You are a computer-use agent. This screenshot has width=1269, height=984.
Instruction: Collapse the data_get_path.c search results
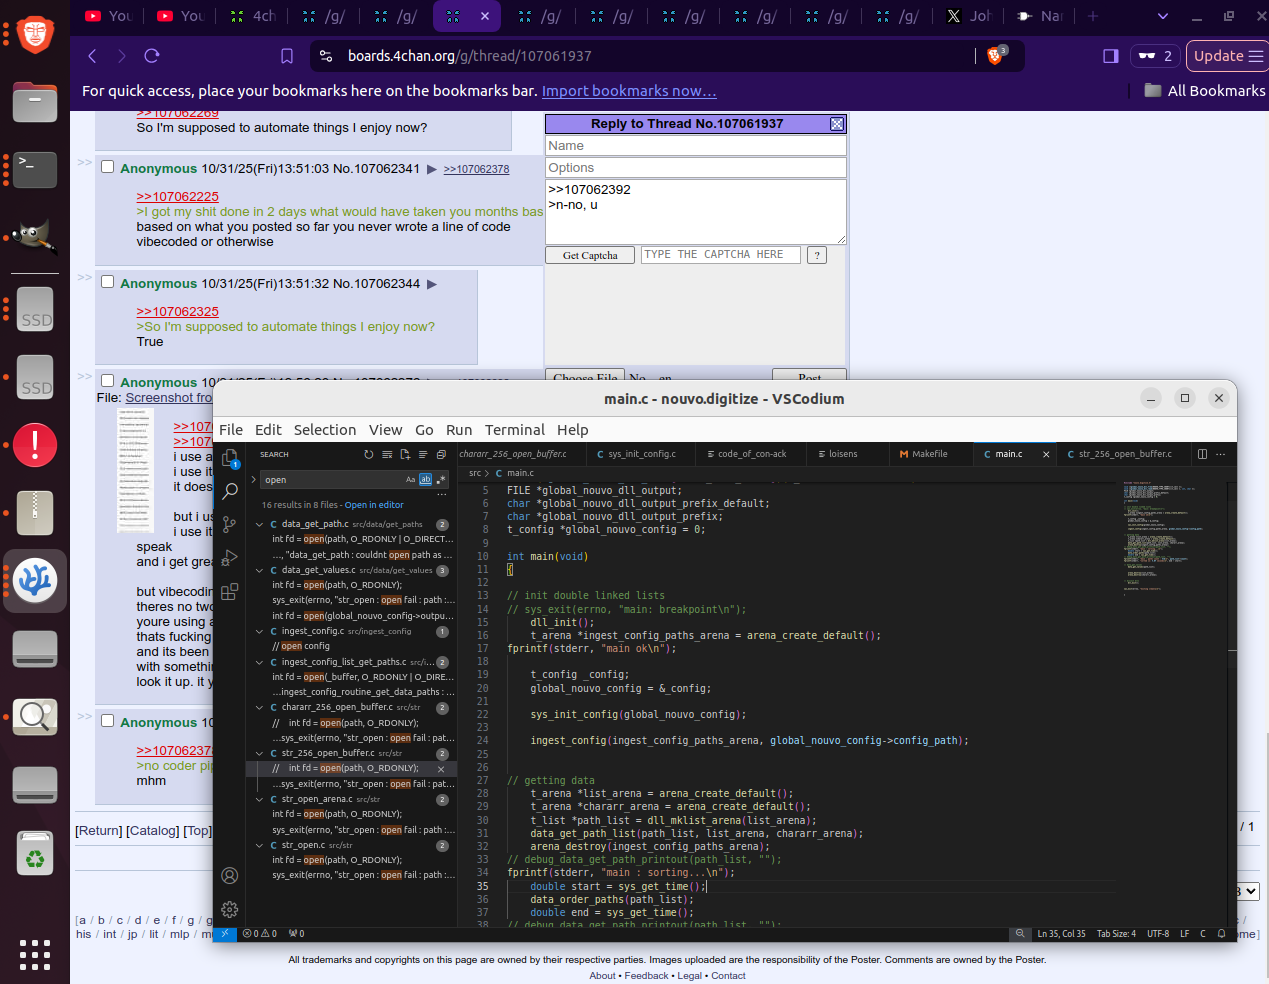point(260,524)
